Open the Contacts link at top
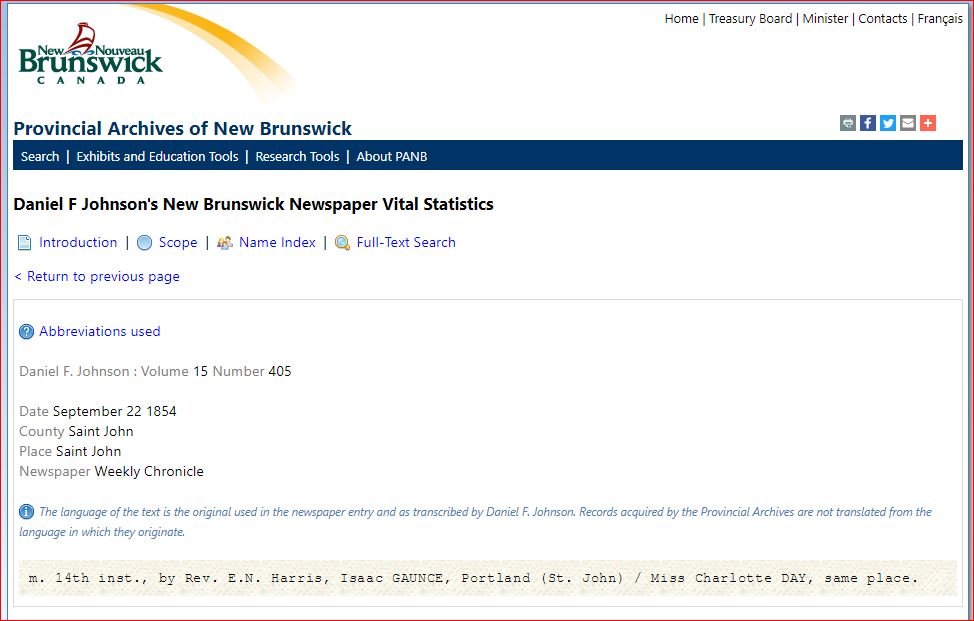Image resolution: width=974 pixels, height=621 pixels. (x=882, y=19)
